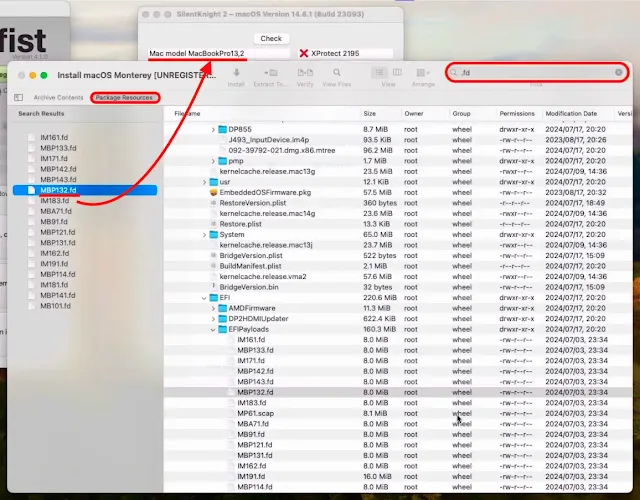Click the Extract To toolbar icon

271,73
